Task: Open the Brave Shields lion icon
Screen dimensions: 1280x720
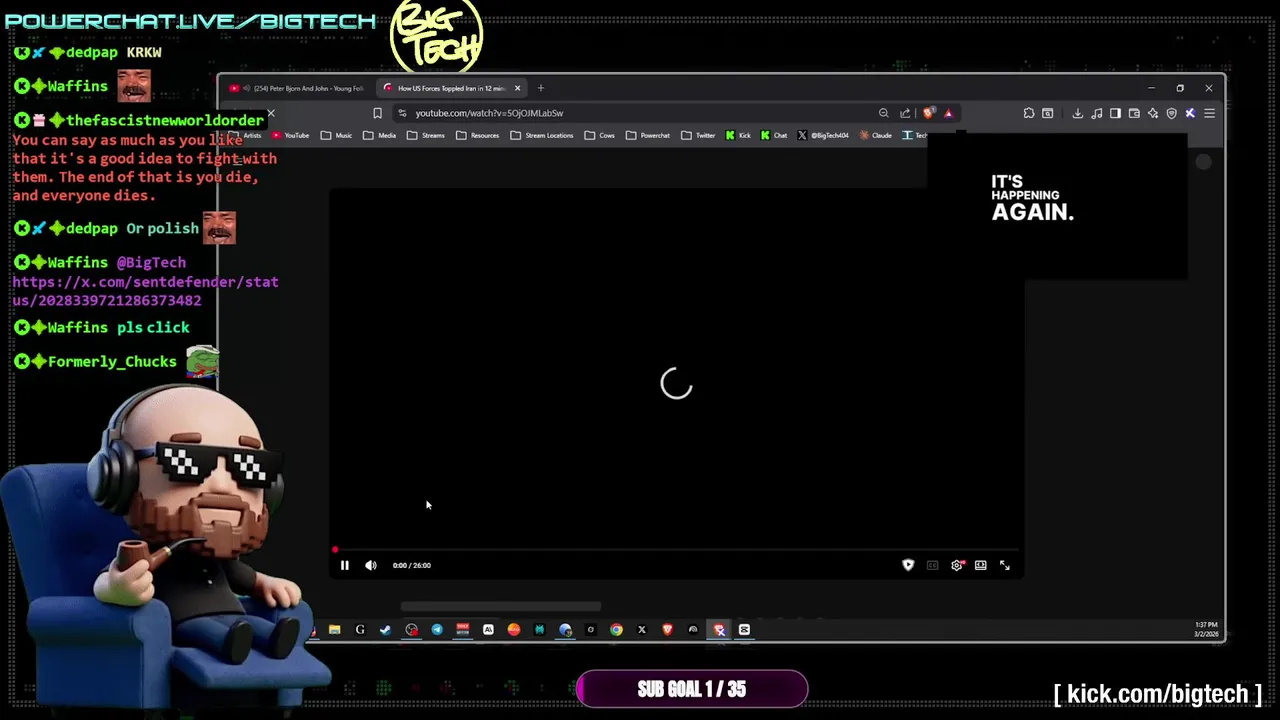Action: 928,113
